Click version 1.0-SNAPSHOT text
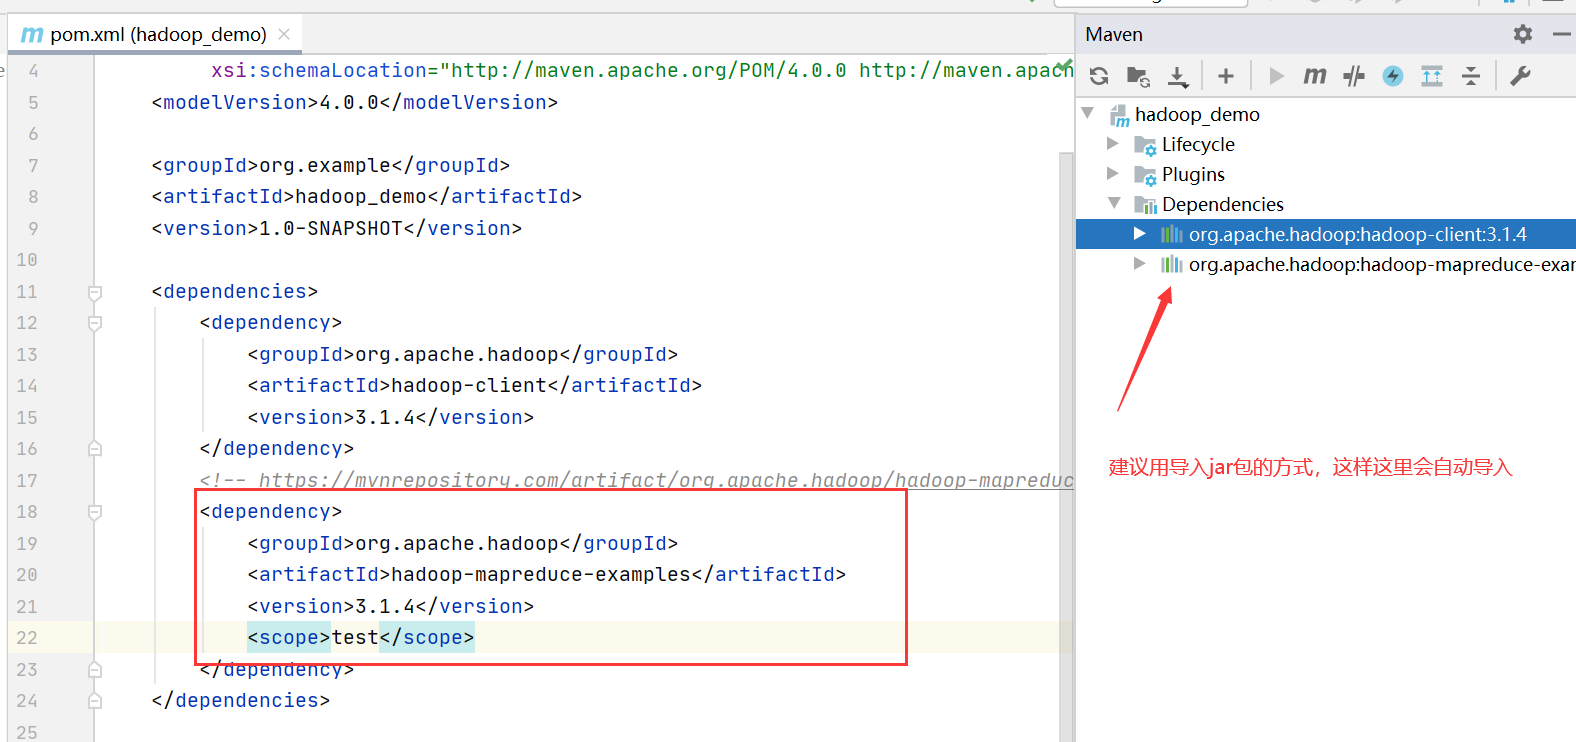 (331, 229)
